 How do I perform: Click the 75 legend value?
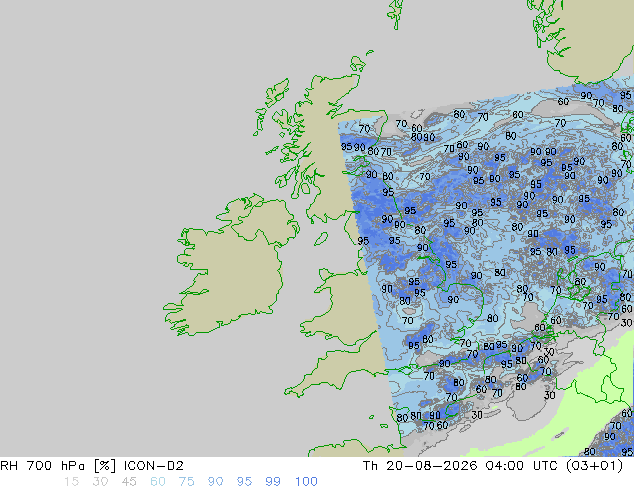[186, 482]
